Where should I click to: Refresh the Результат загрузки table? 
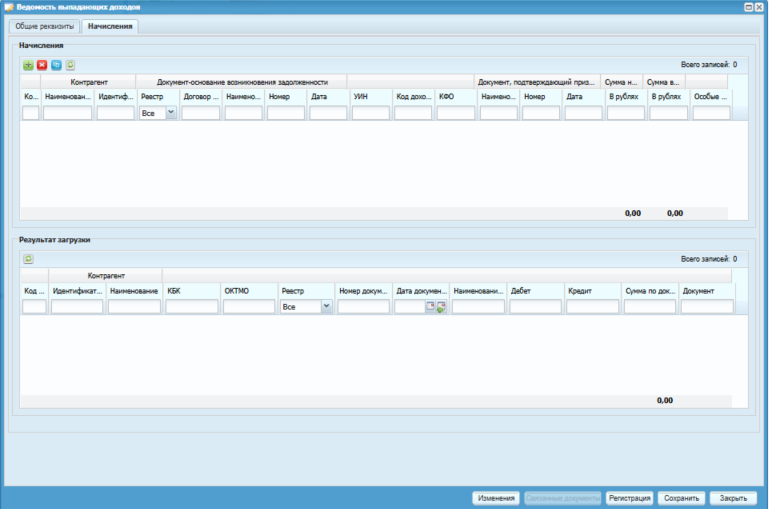(28, 259)
